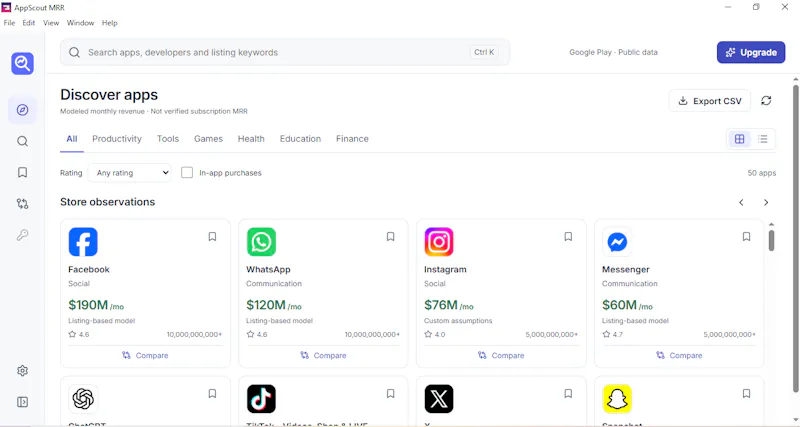The image size is (800, 427).
Task: Open the Snapchat app icon
Action: pyautogui.click(x=617, y=399)
